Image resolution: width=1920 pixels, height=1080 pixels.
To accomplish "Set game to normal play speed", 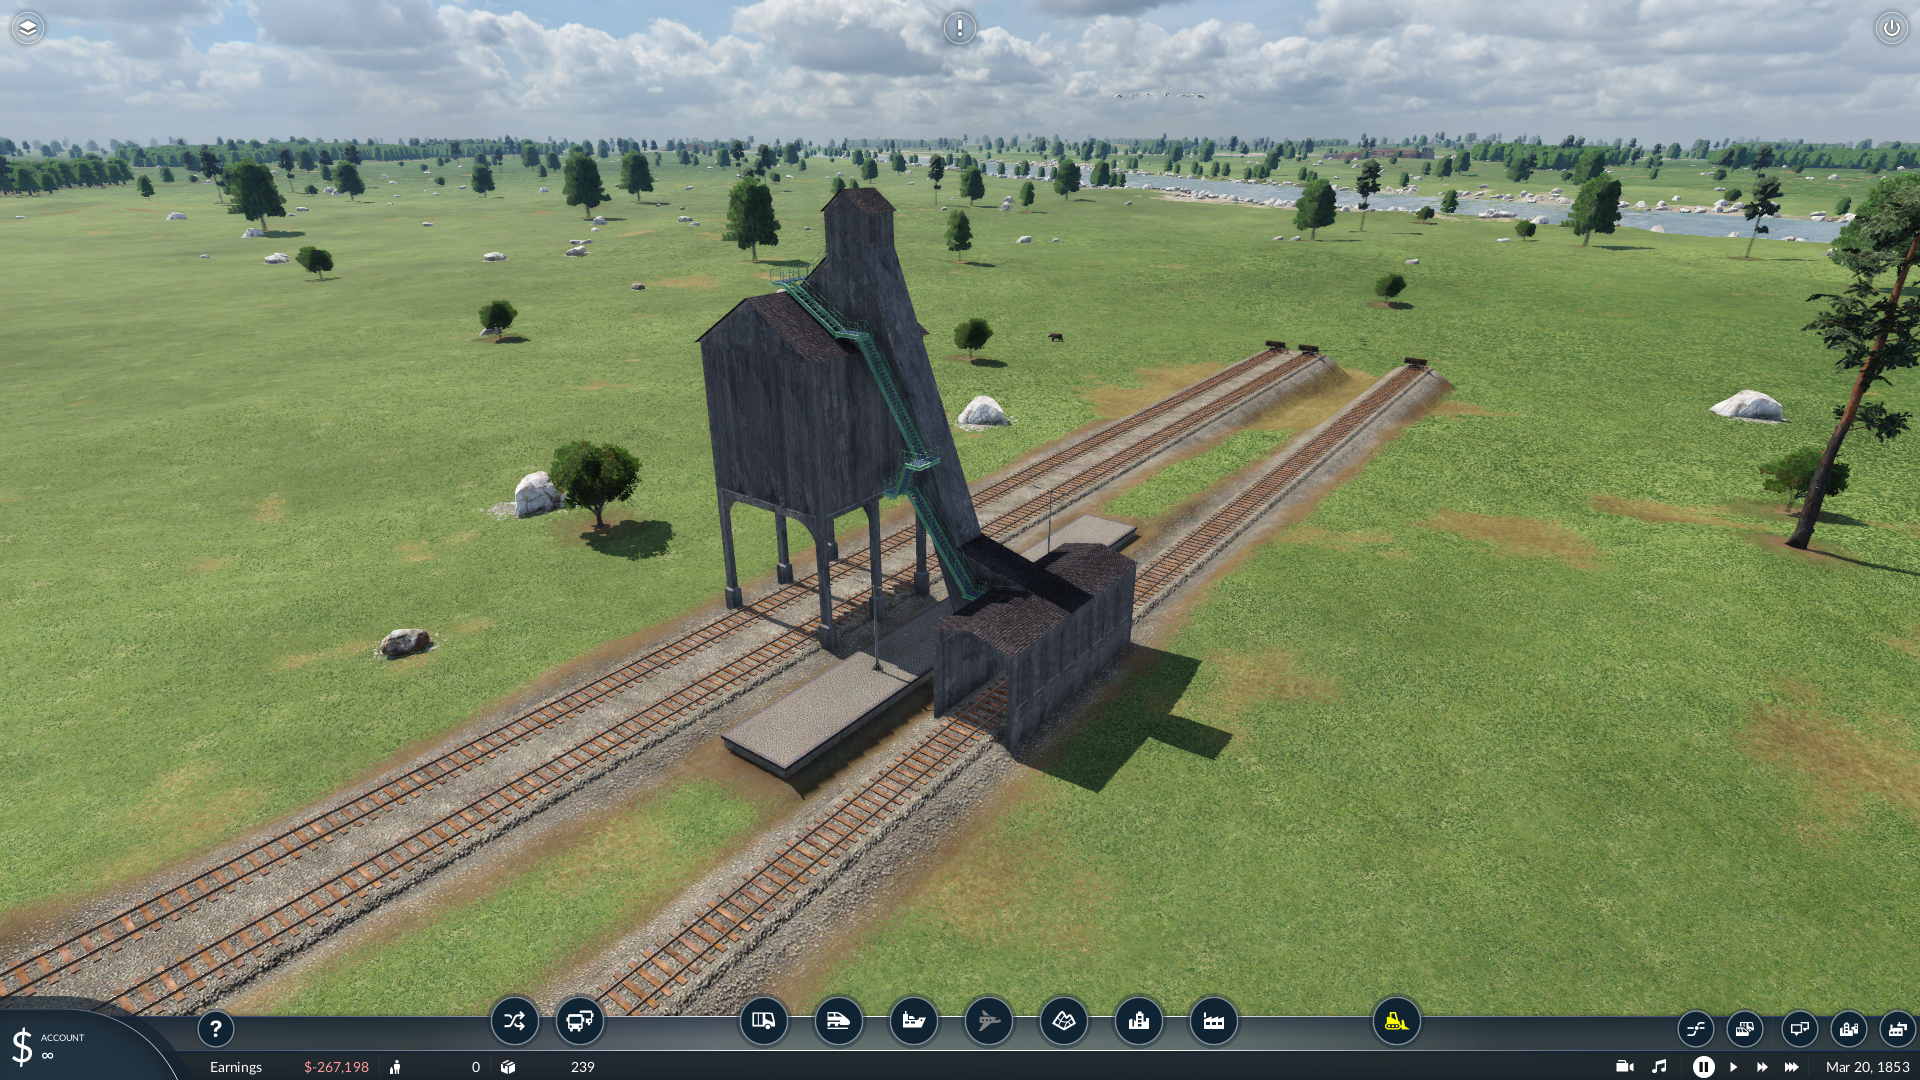I will [1734, 1067].
